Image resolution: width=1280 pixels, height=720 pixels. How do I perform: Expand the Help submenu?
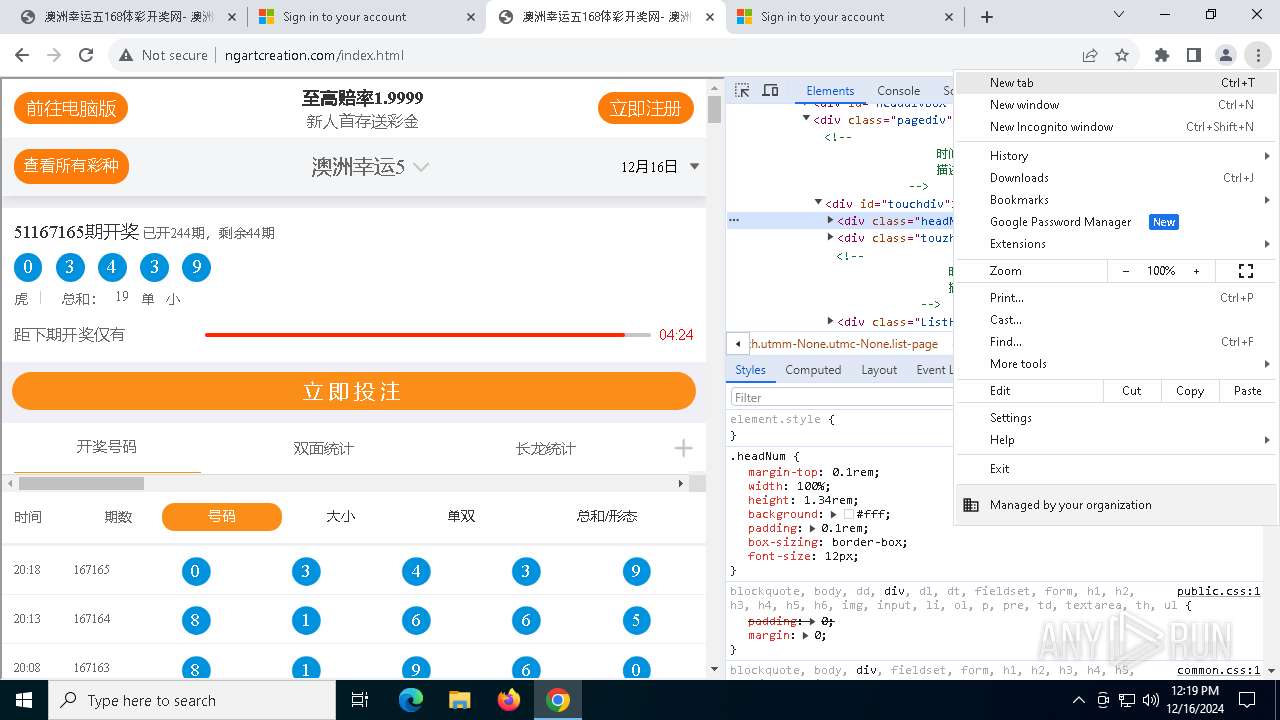[x=1116, y=440]
